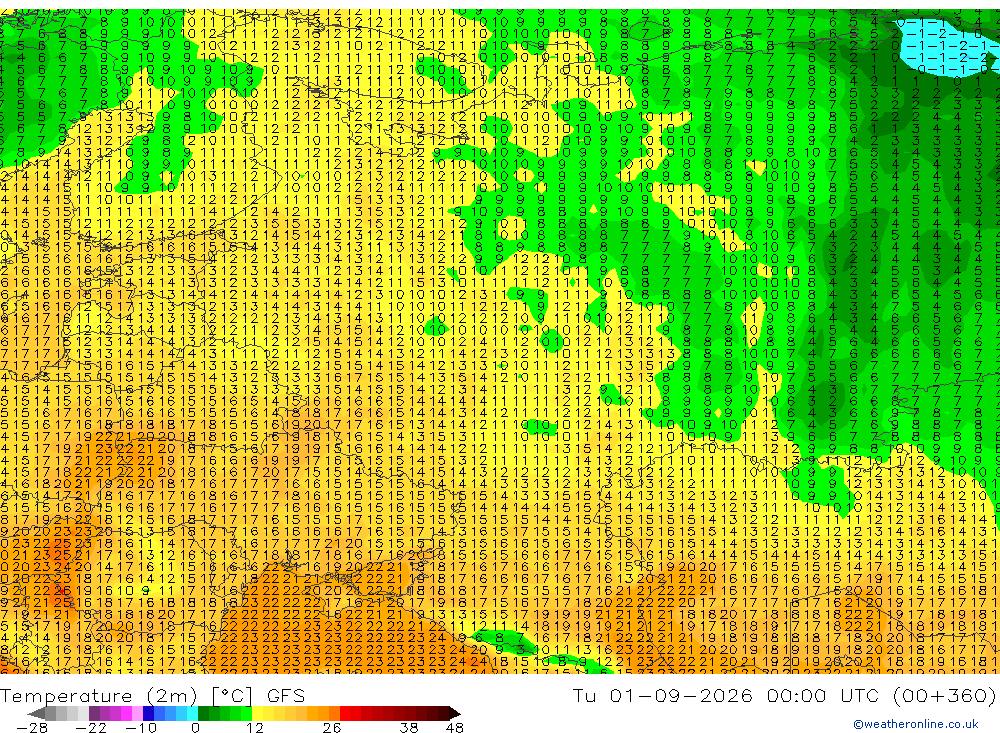
Task: Open the weatheronline.co.uk copyright link
Action: [x=916, y=724]
